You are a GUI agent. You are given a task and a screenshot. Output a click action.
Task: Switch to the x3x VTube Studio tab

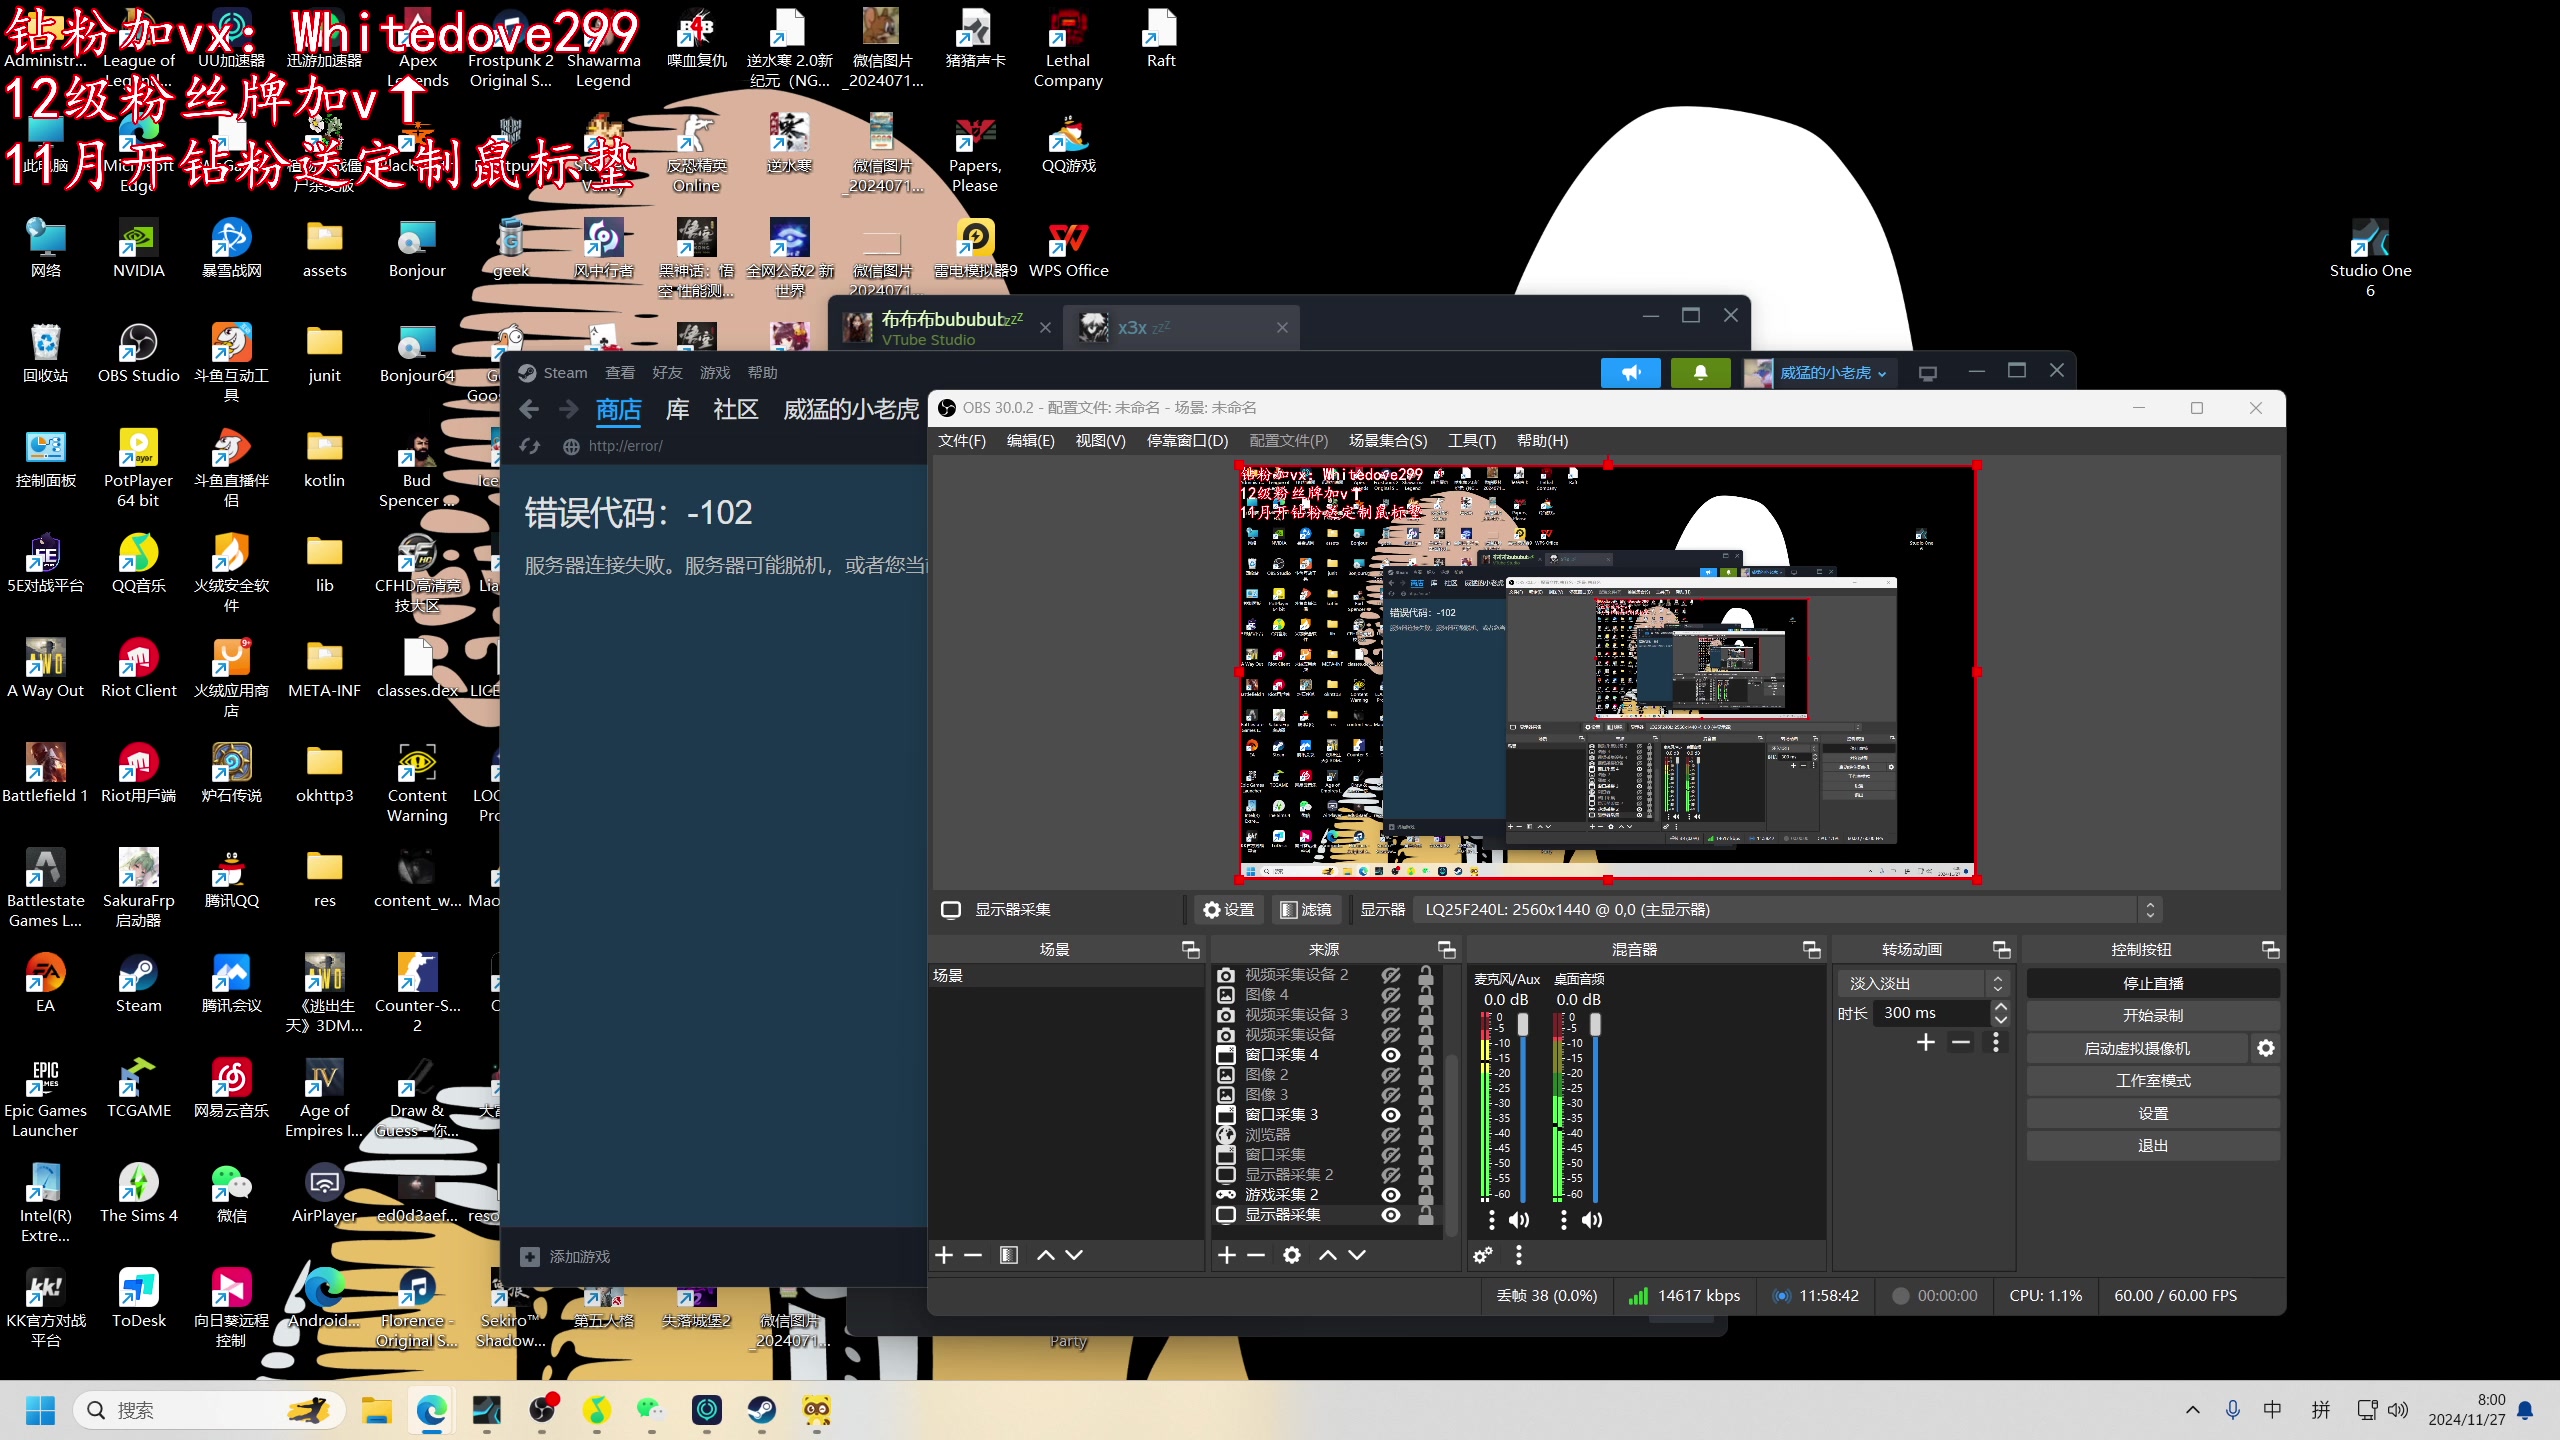[1180, 328]
